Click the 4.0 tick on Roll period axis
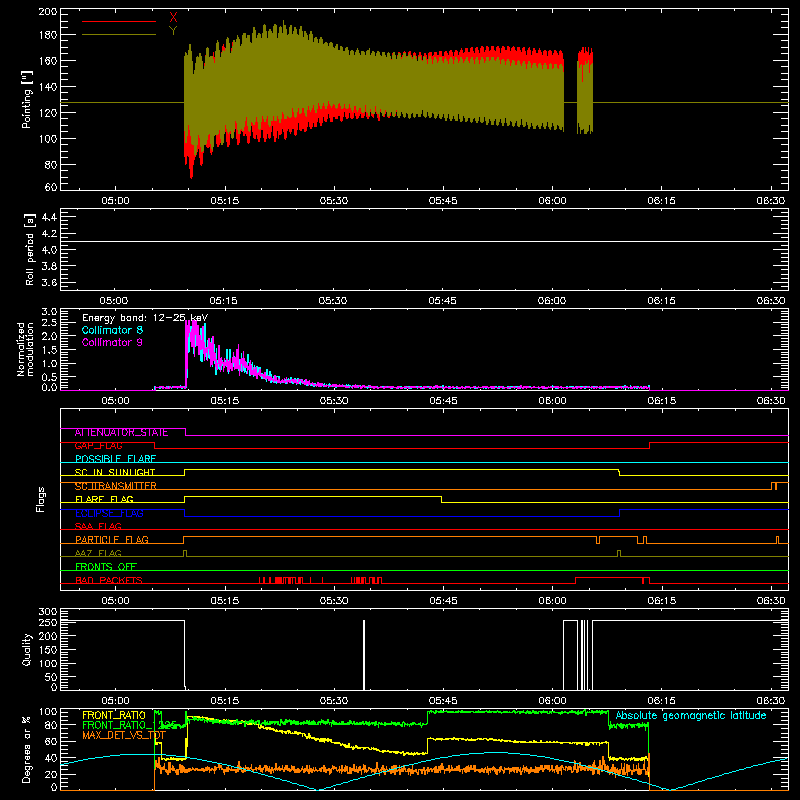 [x=49, y=250]
